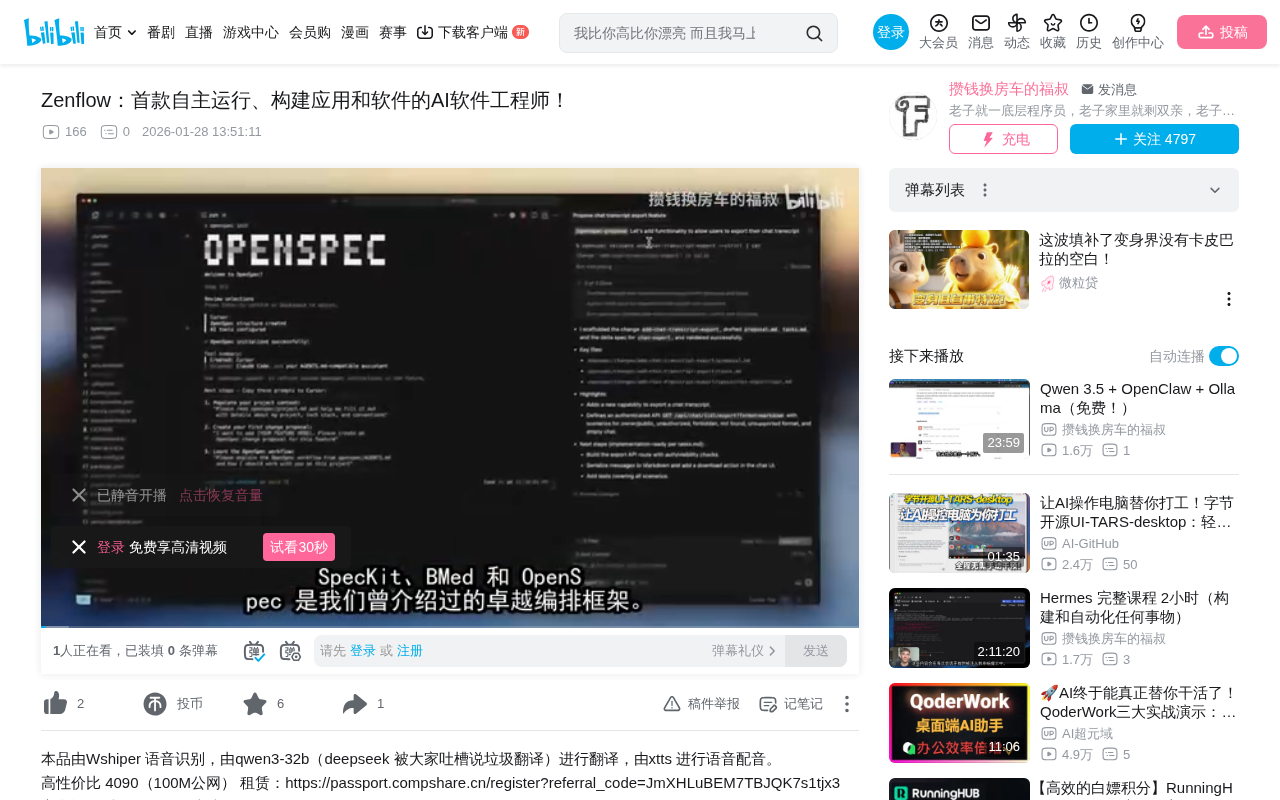Open UI-TARS-desktop video thumbnail

[959, 533]
